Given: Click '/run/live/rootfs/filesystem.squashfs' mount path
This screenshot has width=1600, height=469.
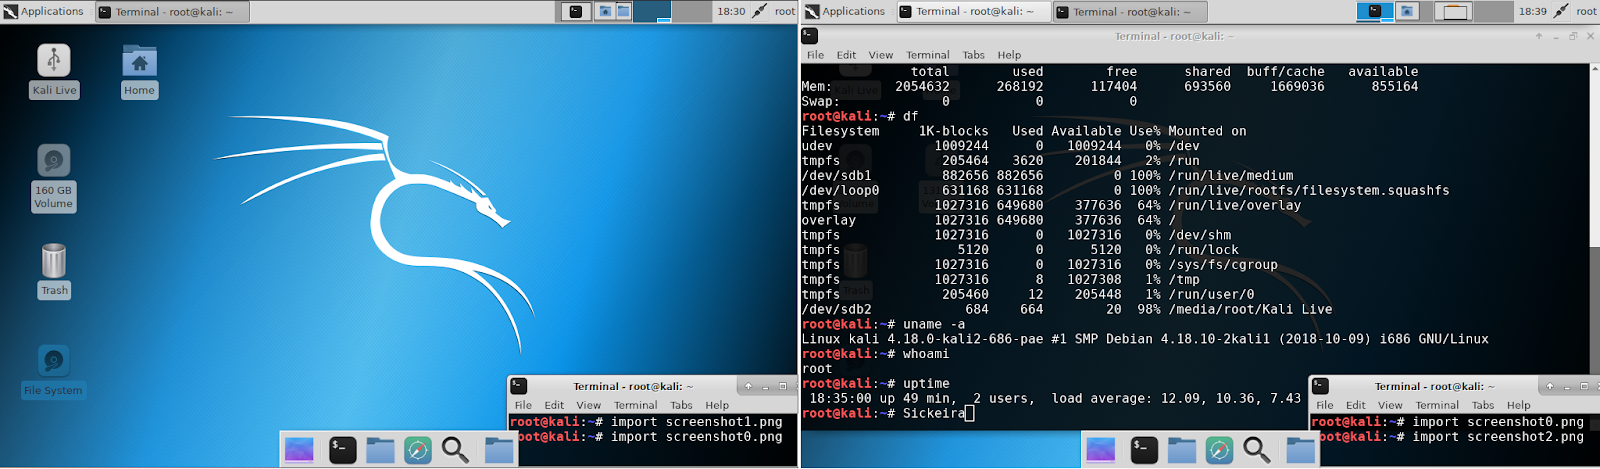Looking at the screenshot, I should [x=1308, y=190].
